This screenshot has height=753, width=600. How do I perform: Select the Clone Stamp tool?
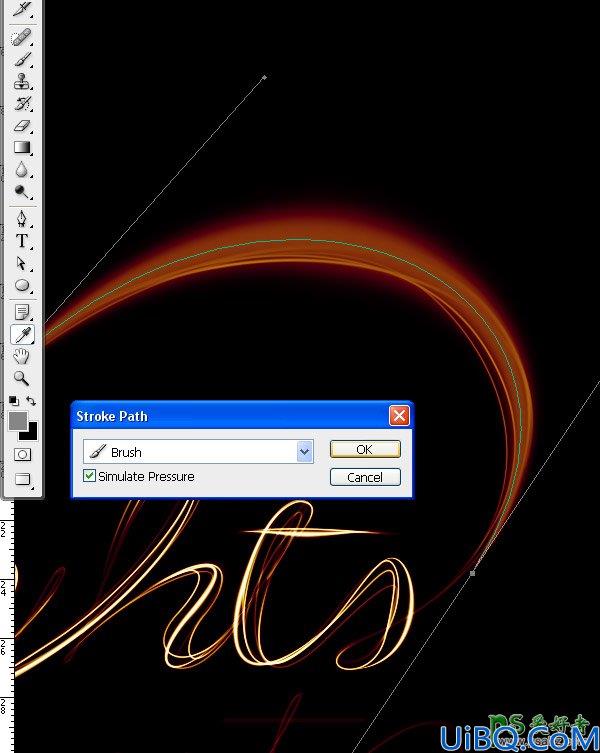click(22, 81)
